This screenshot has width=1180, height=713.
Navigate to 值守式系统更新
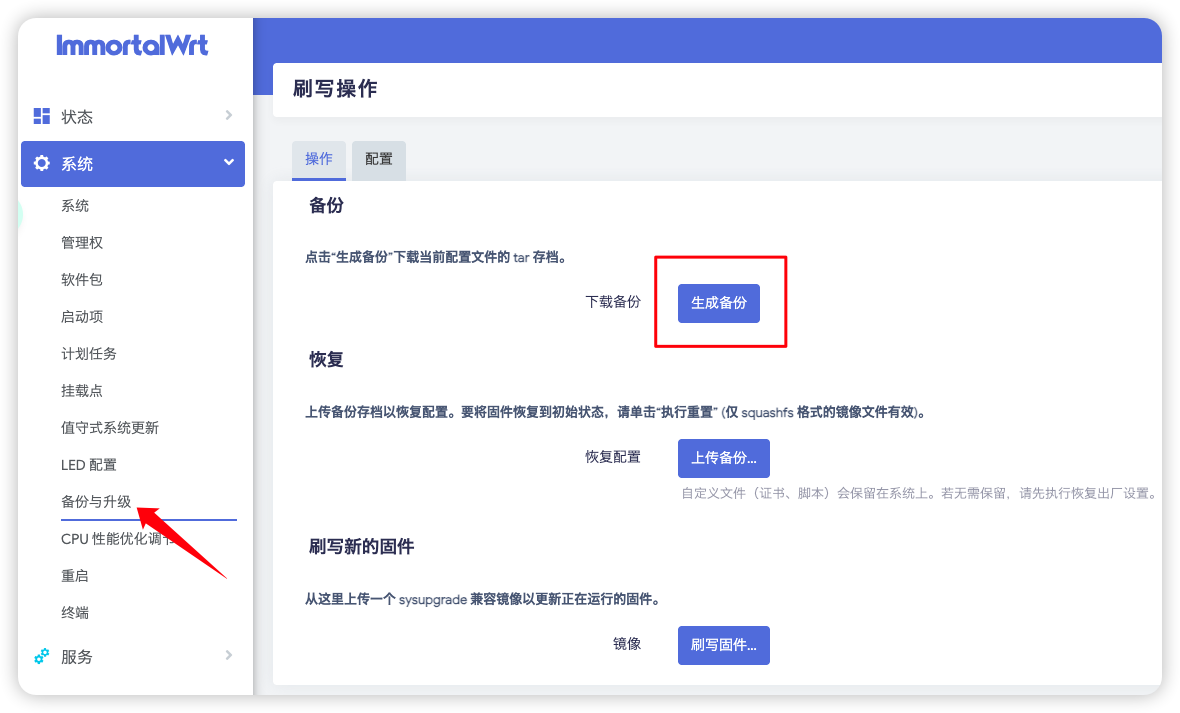[x=110, y=428]
